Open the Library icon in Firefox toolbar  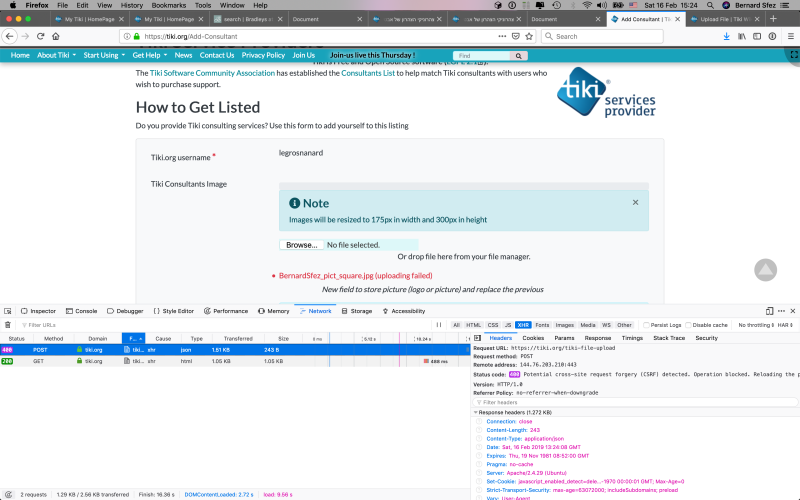pyautogui.click(x=742, y=36)
